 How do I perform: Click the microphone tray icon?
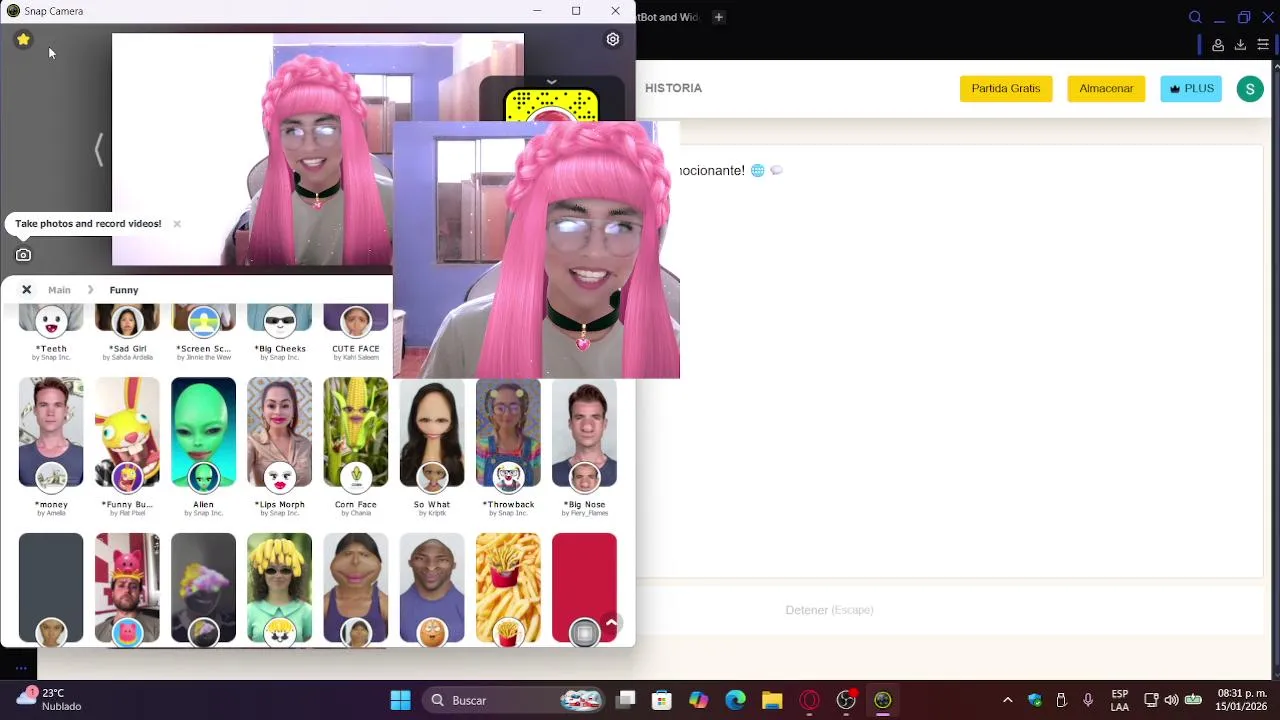click(1088, 700)
